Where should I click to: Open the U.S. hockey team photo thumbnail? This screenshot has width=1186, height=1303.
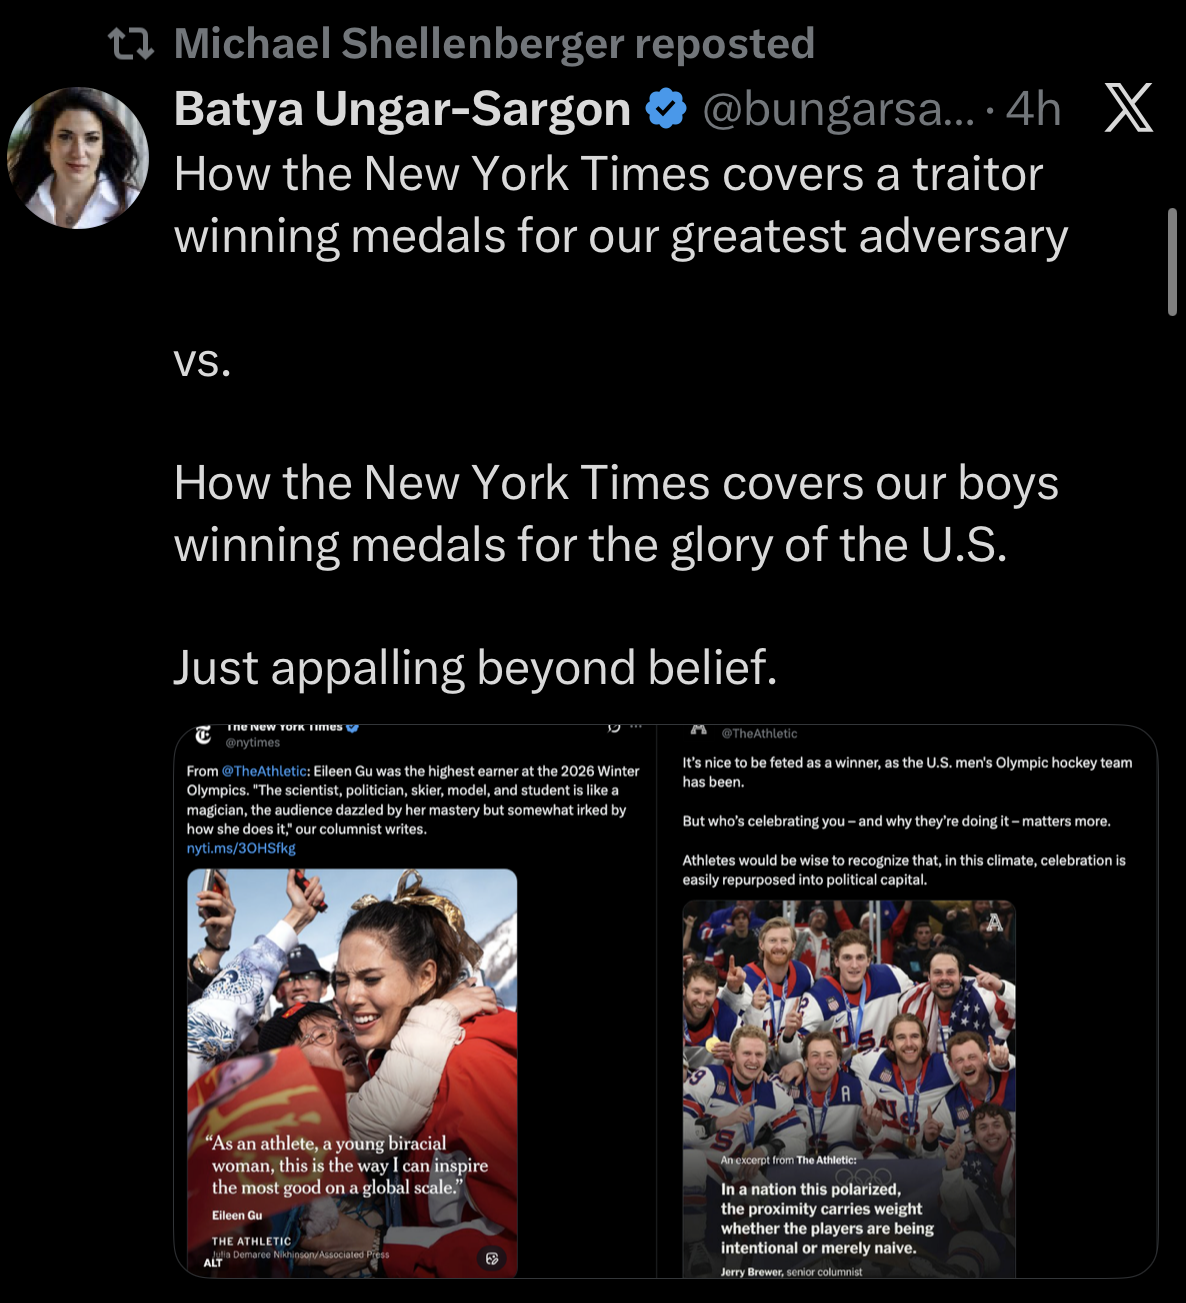tap(849, 1089)
